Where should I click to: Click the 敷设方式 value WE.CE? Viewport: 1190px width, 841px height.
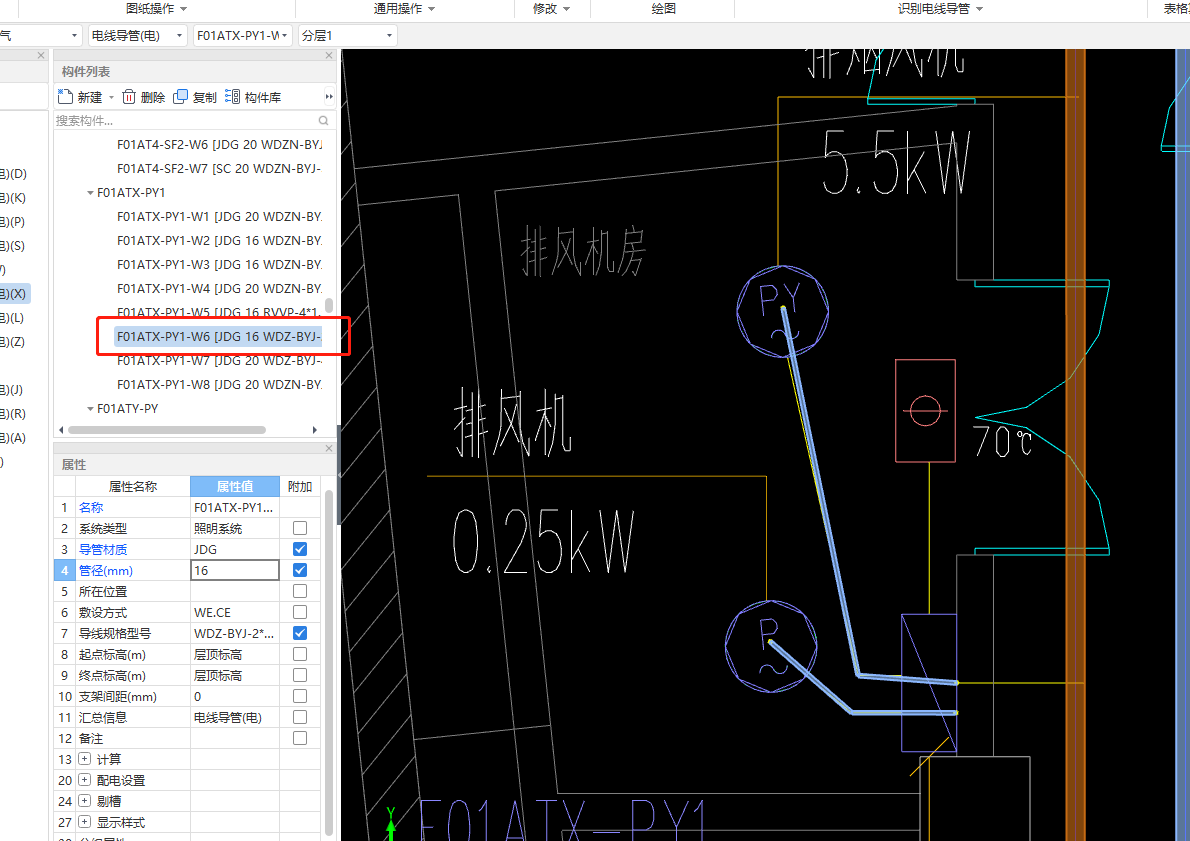(235, 612)
